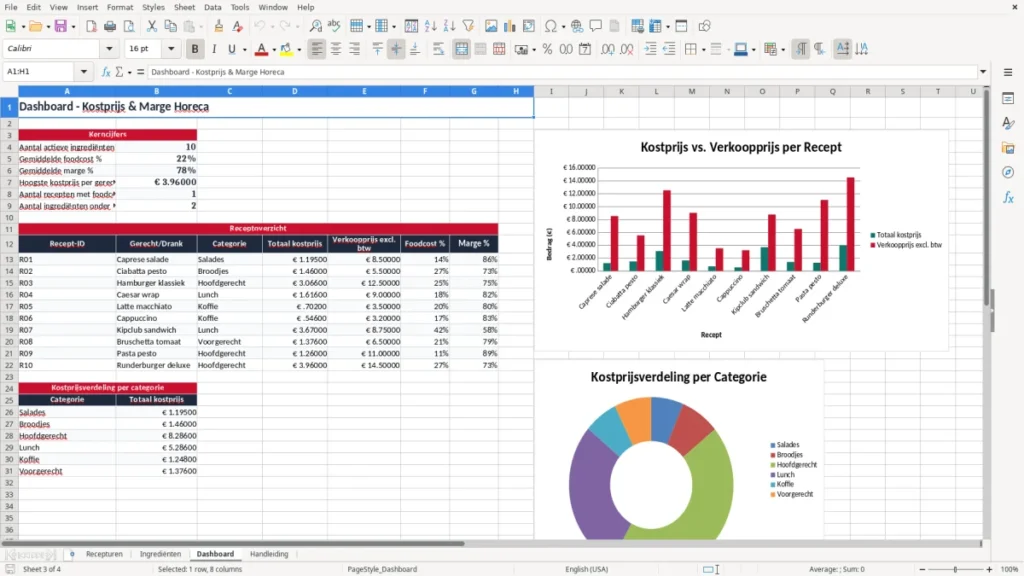Screen dimensions: 1024x576
Task: Open the sidebar settings hamburger button
Action: 1008,72
